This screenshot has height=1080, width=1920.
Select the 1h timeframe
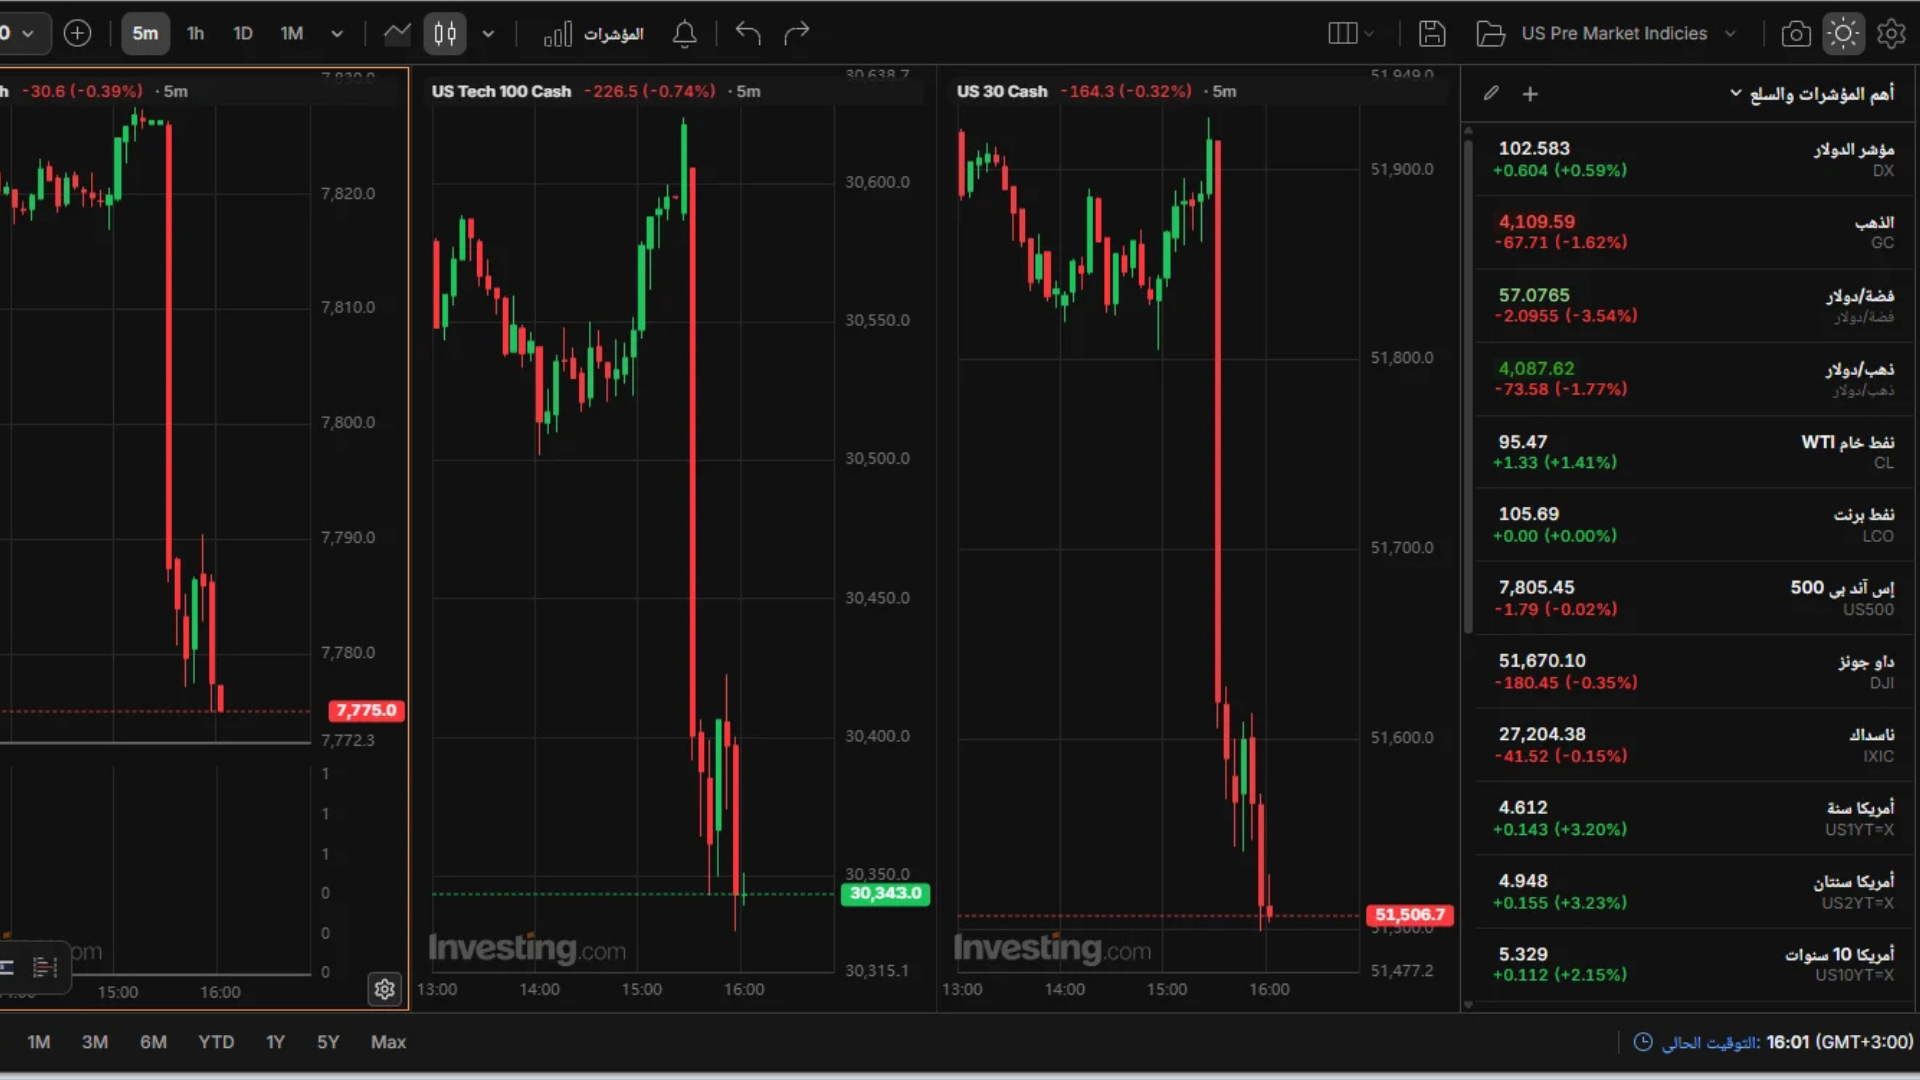click(x=196, y=33)
